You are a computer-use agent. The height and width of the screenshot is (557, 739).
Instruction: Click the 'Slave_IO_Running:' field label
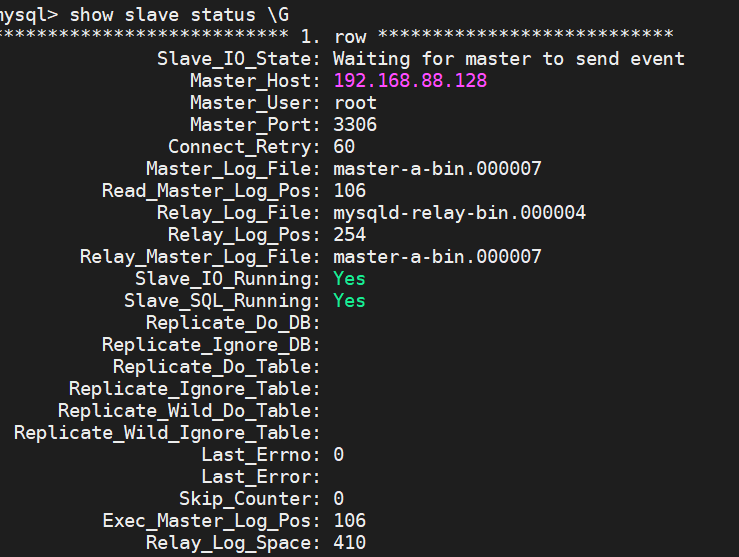(x=228, y=279)
